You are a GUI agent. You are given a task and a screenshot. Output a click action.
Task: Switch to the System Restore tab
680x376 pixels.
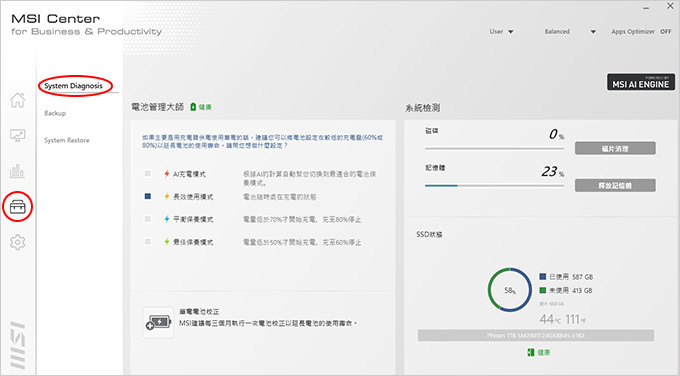pos(67,141)
